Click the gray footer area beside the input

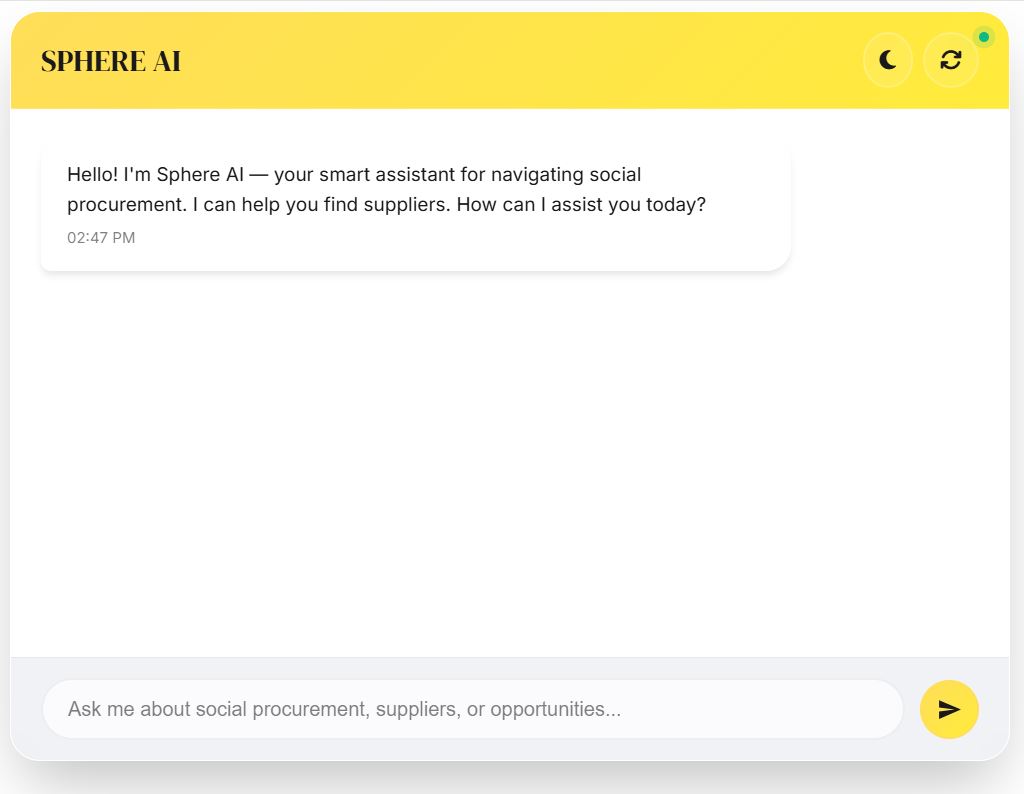pyautogui.click(x=25, y=709)
